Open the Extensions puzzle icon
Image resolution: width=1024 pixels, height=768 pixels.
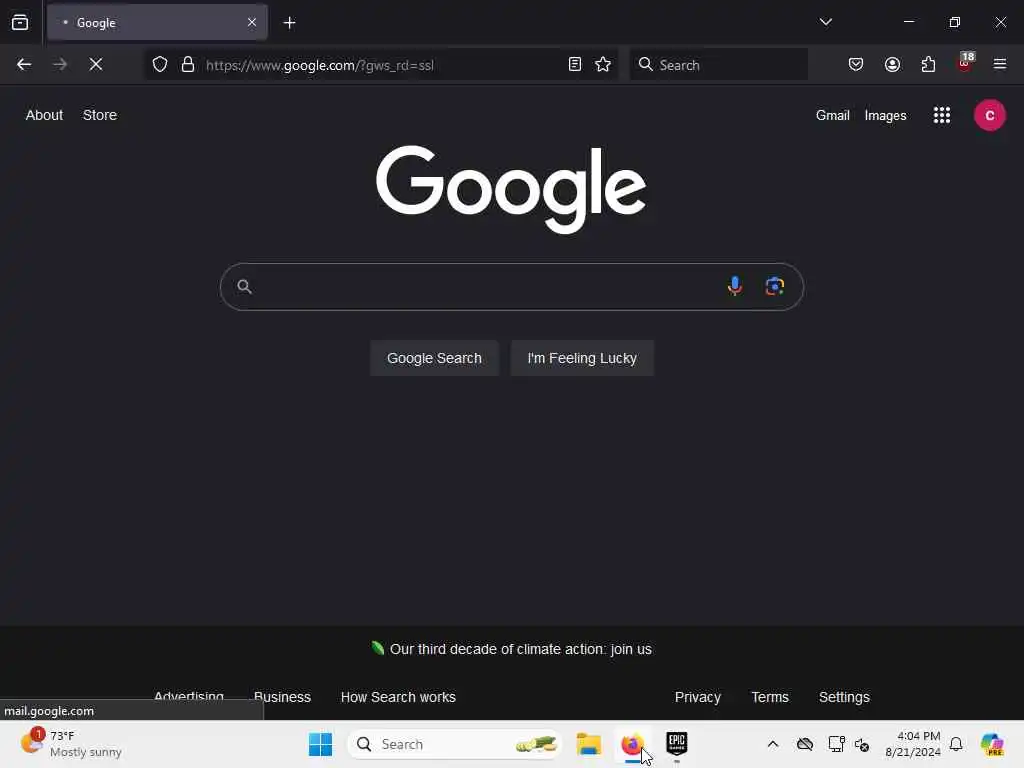pyautogui.click(x=928, y=64)
